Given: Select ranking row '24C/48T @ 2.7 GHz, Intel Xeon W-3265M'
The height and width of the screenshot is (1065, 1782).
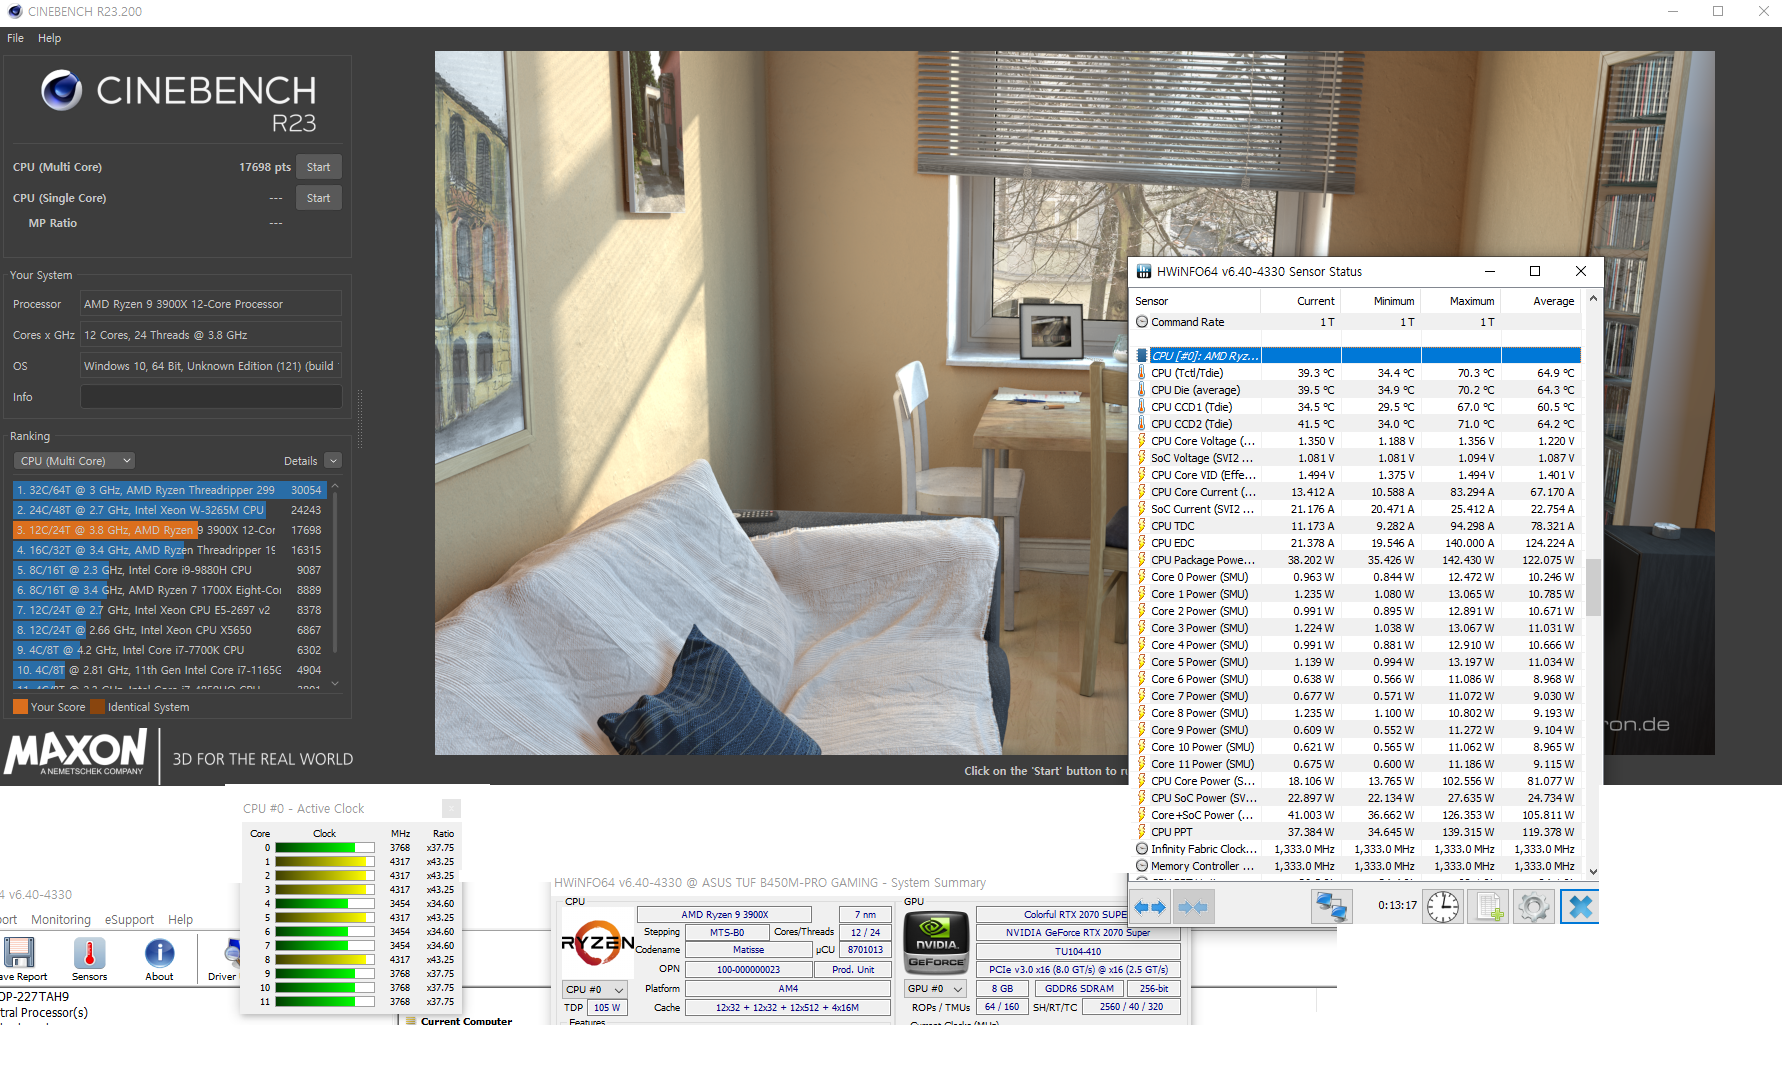Looking at the screenshot, I should [169, 510].
